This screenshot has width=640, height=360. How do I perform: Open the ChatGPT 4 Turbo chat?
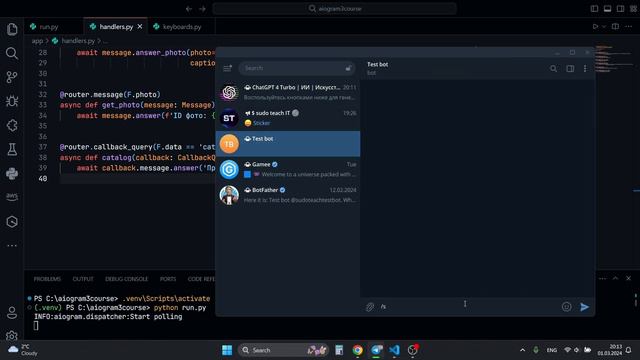coord(288,92)
